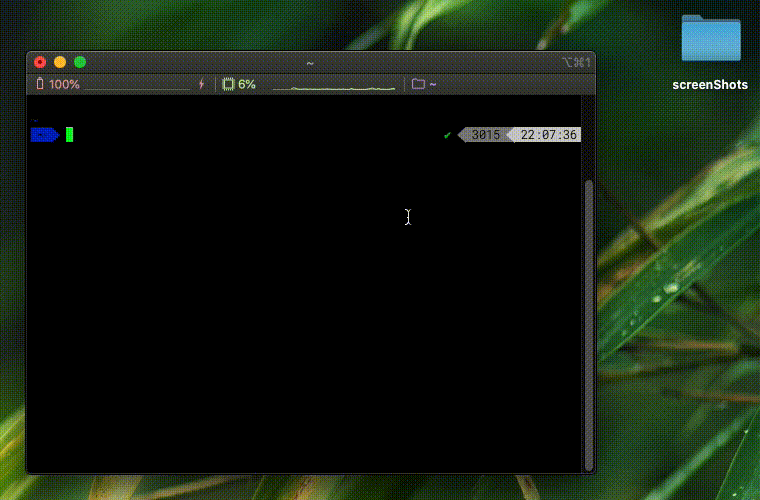Click the charging lightning bolt icon

point(202,84)
